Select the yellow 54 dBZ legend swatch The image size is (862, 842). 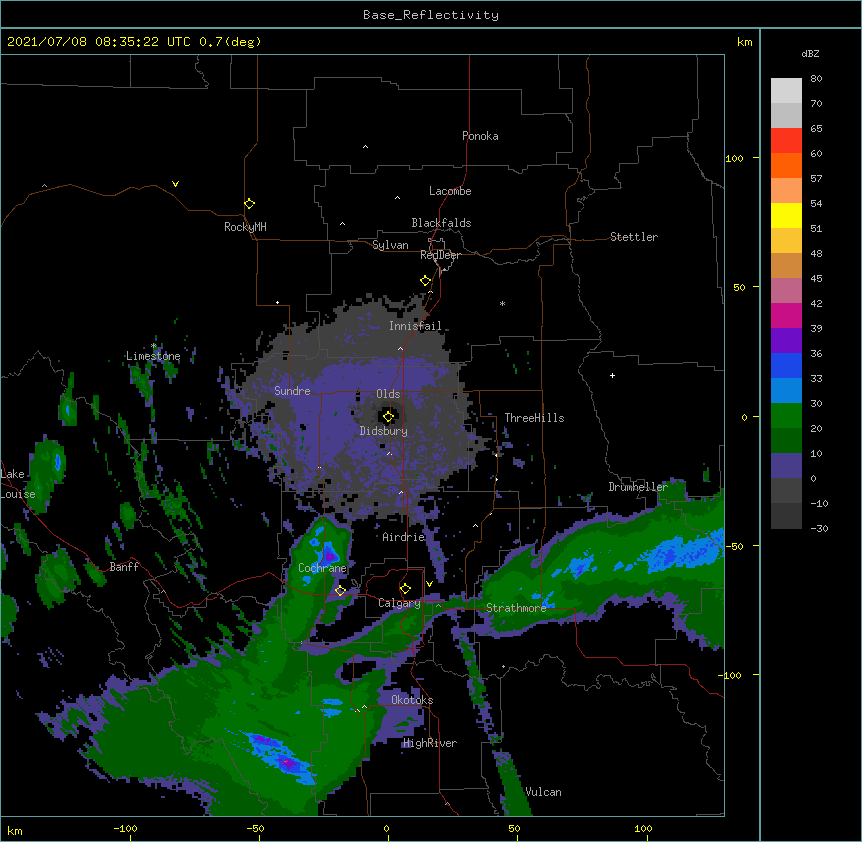pyautogui.click(x=786, y=215)
